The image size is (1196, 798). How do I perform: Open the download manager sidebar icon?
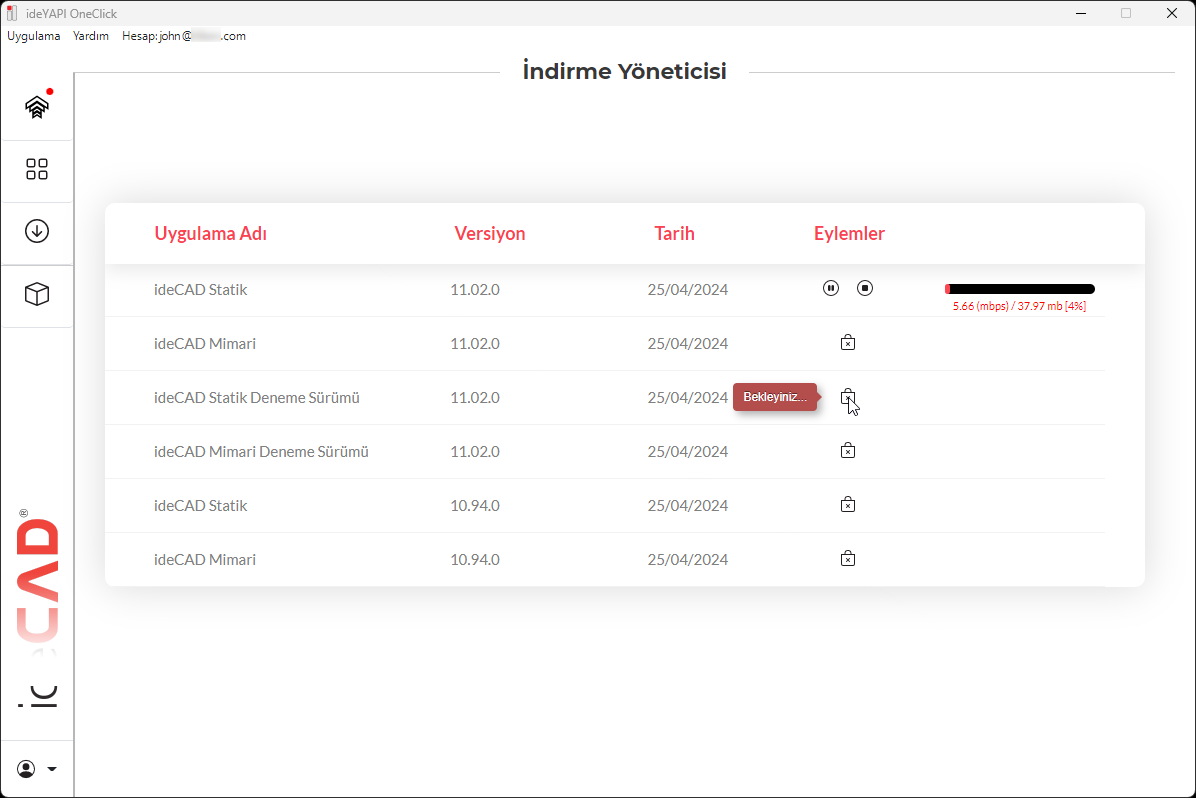[37, 231]
